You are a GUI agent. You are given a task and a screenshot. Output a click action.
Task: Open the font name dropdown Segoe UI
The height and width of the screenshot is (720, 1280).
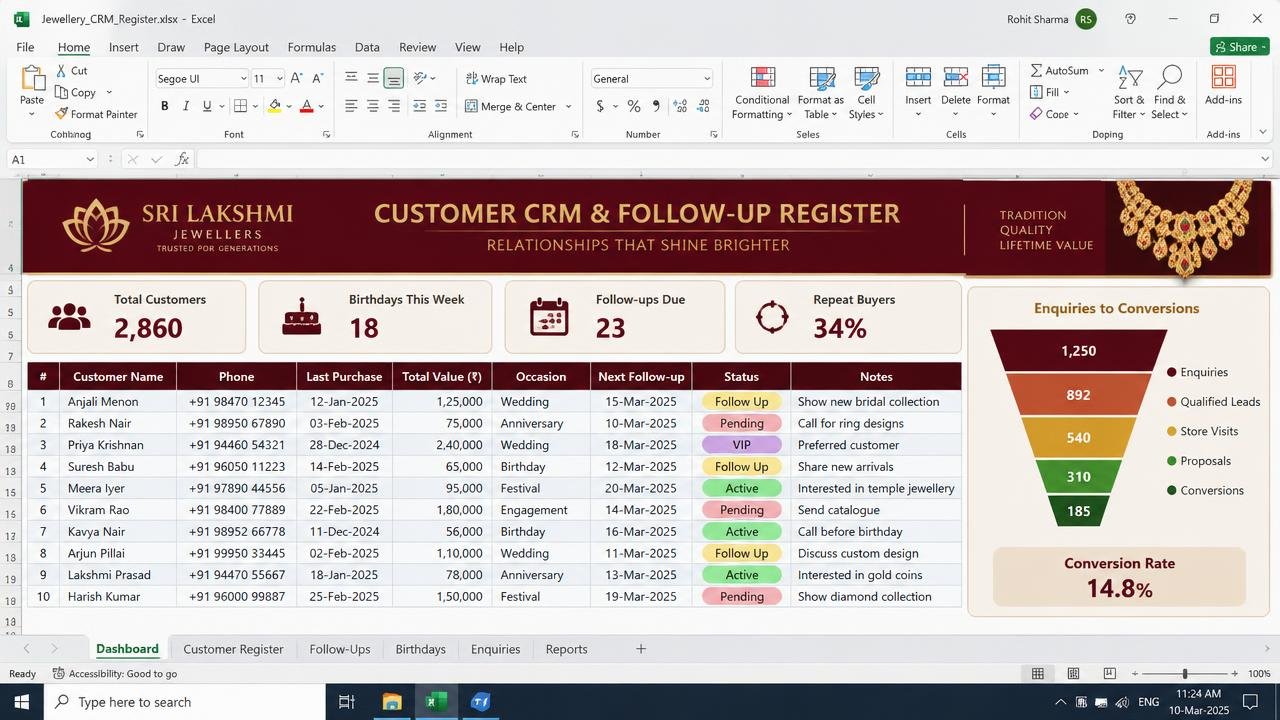click(243, 79)
